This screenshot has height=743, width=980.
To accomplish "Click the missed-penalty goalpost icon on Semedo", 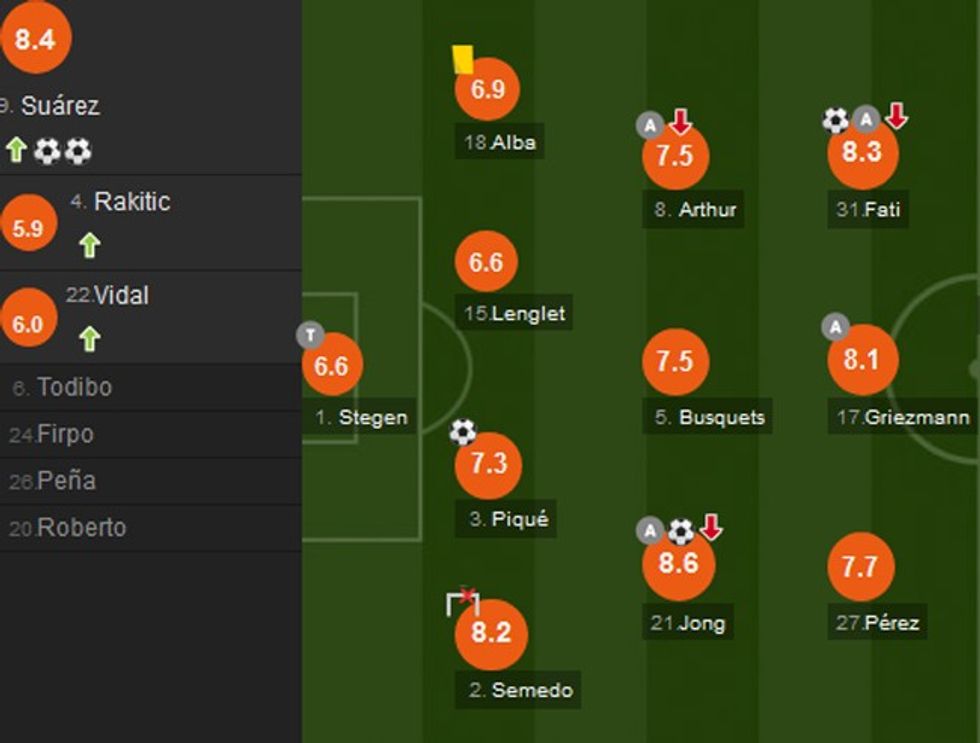I will tap(462, 602).
